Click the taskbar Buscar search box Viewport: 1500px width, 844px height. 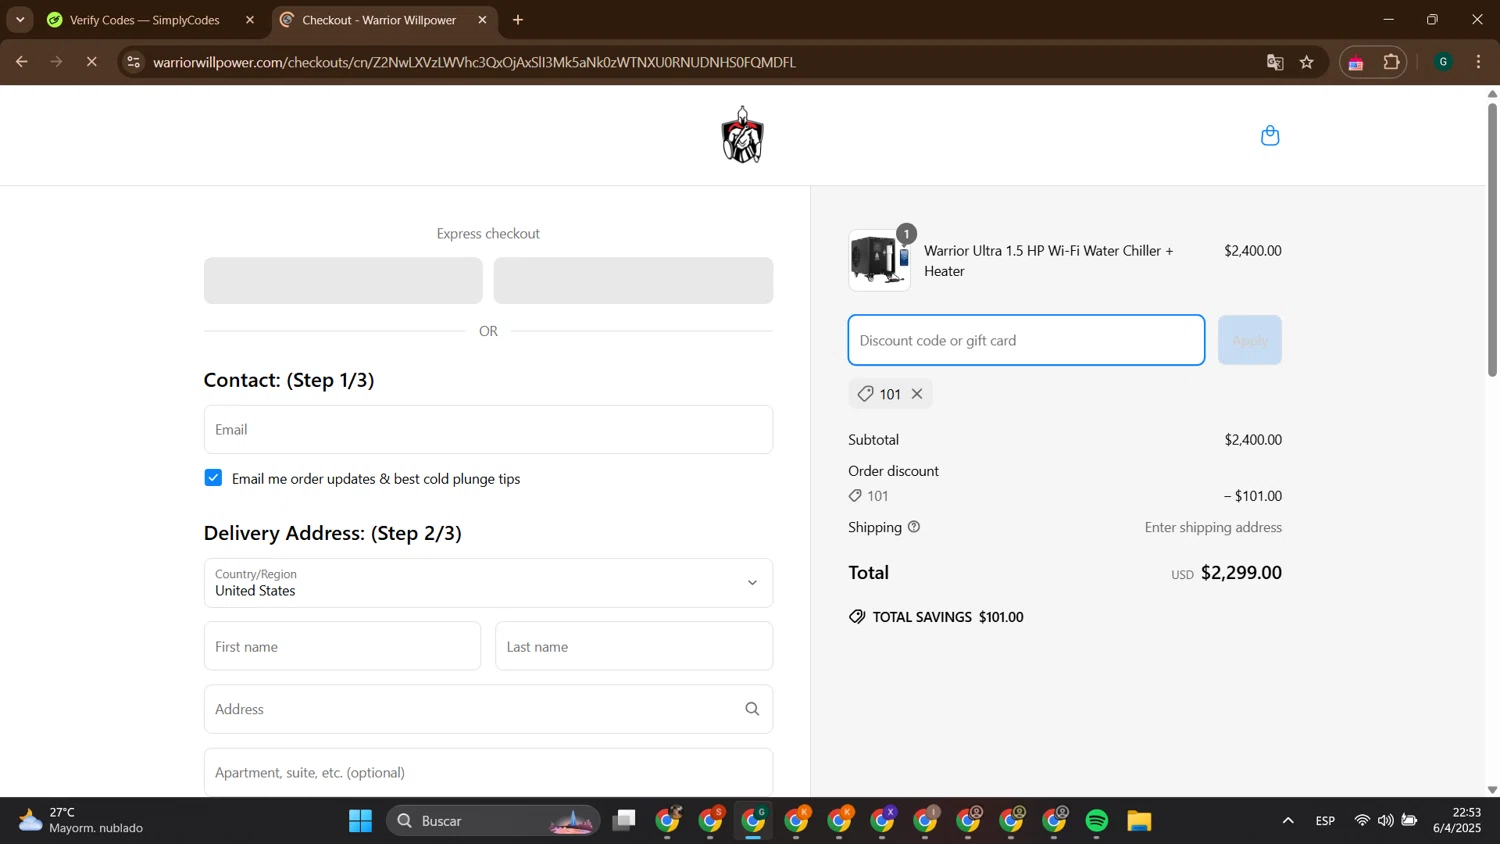(493, 821)
